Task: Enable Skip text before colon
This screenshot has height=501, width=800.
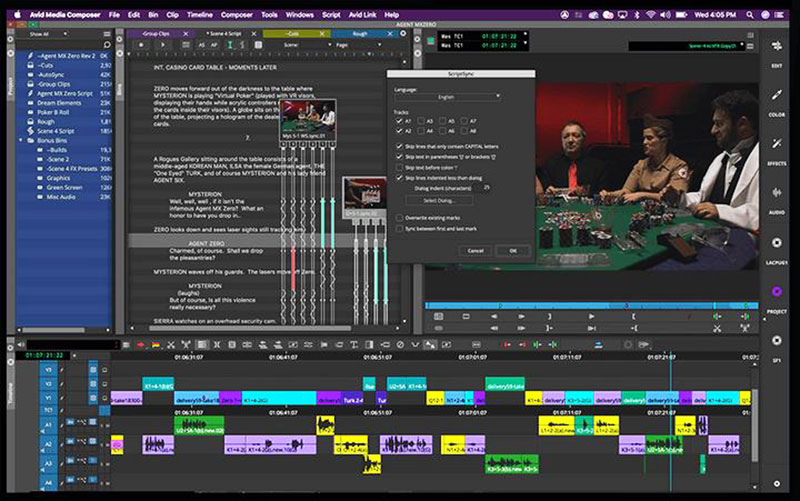Action: point(399,167)
